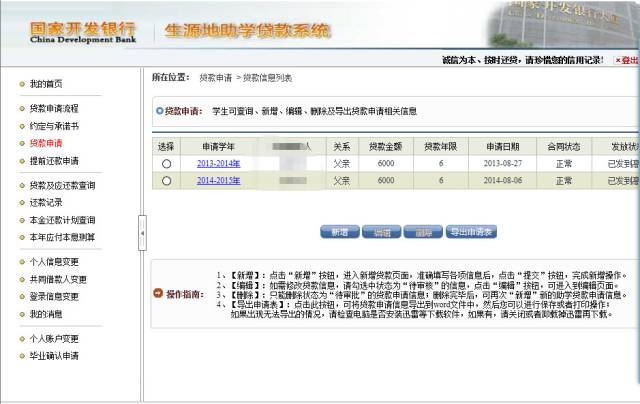Open the 2014-2015年 application year link
This screenshot has width=640, height=404.
219,181
